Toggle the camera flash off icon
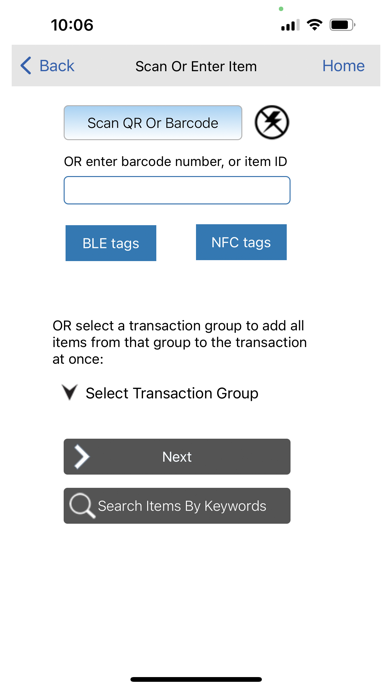The height and width of the screenshot is (696, 392). pyautogui.click(x=272, y=122)
